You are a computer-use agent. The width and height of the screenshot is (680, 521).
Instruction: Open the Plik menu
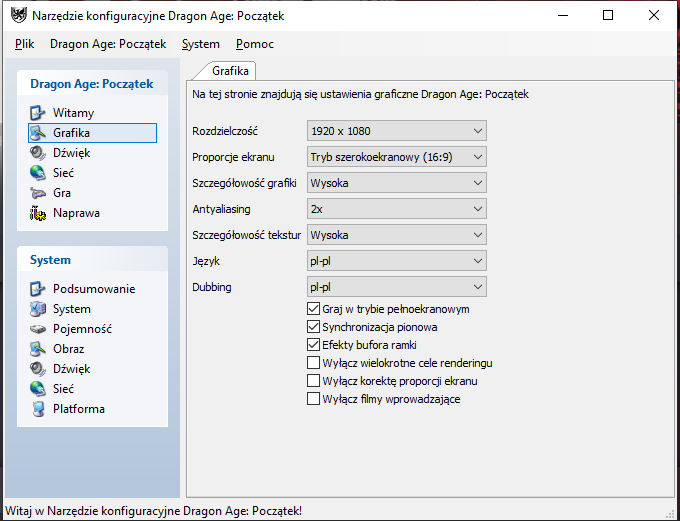tap(24, 44)
